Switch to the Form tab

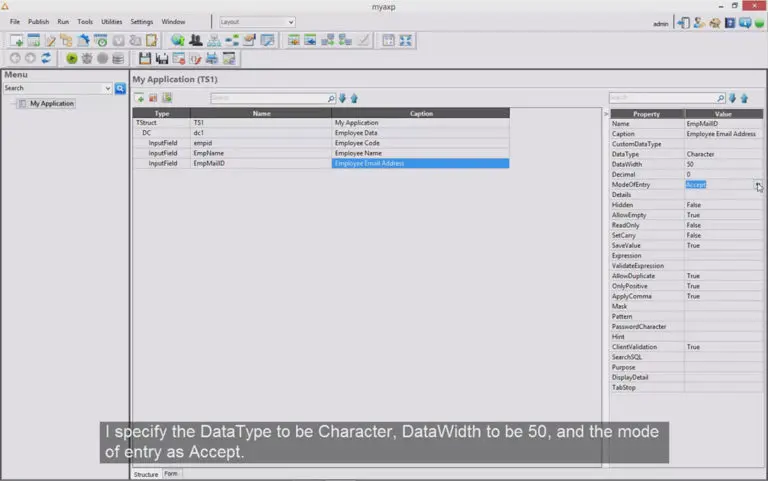pos(170,474)
